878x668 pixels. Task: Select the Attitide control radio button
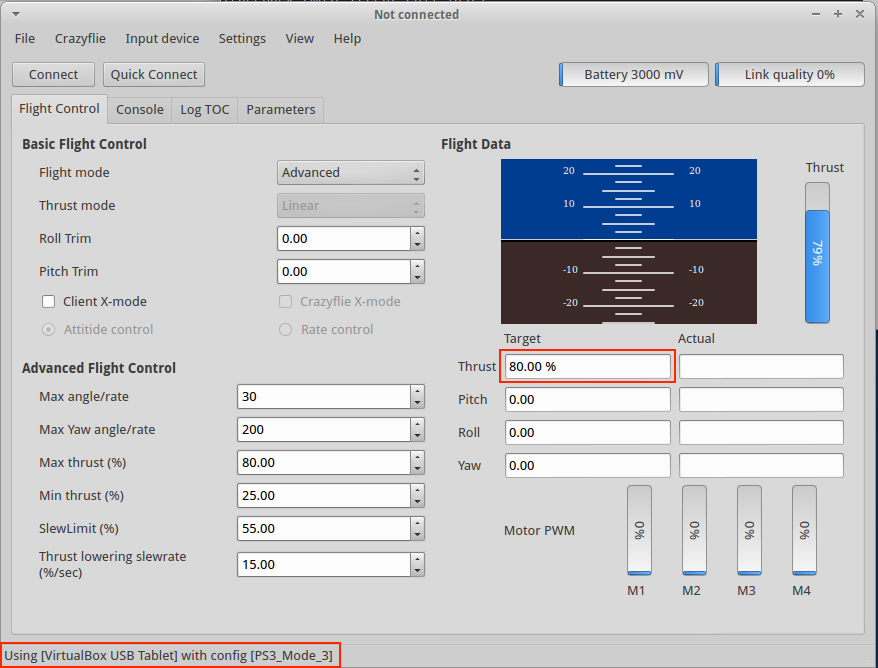tap(49, 330)
